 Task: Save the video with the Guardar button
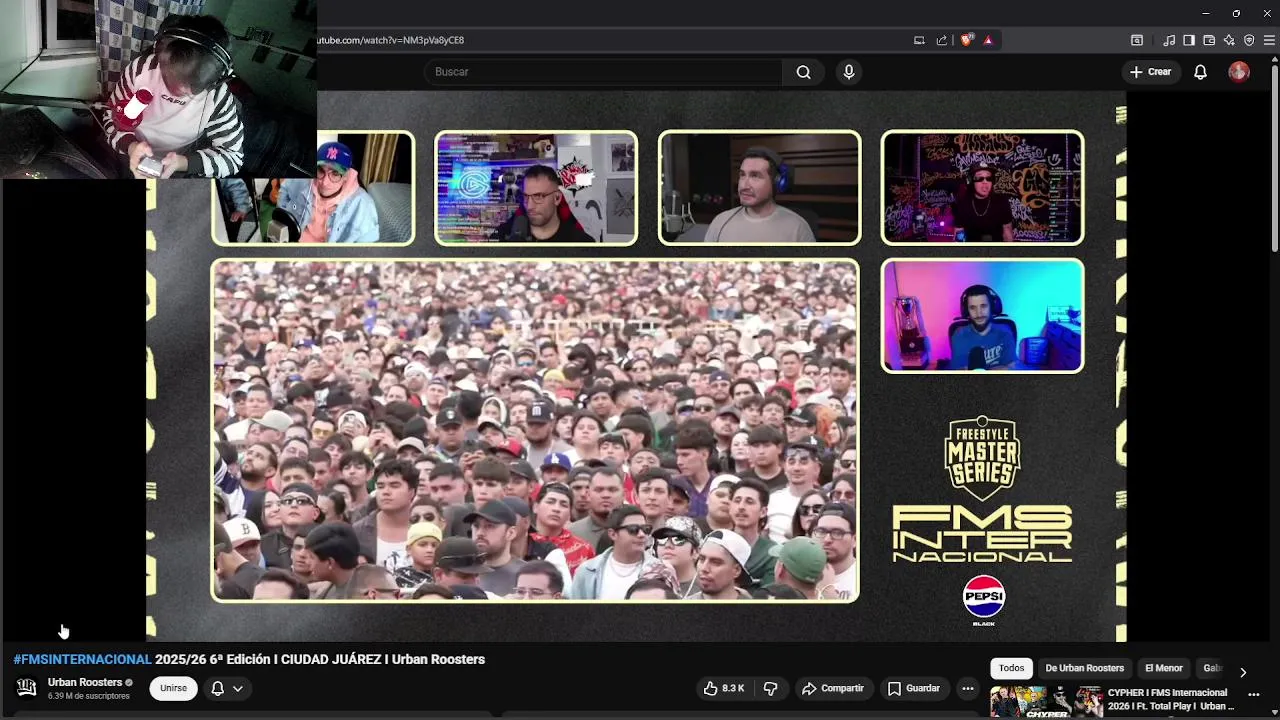click(x=914, y=688)
